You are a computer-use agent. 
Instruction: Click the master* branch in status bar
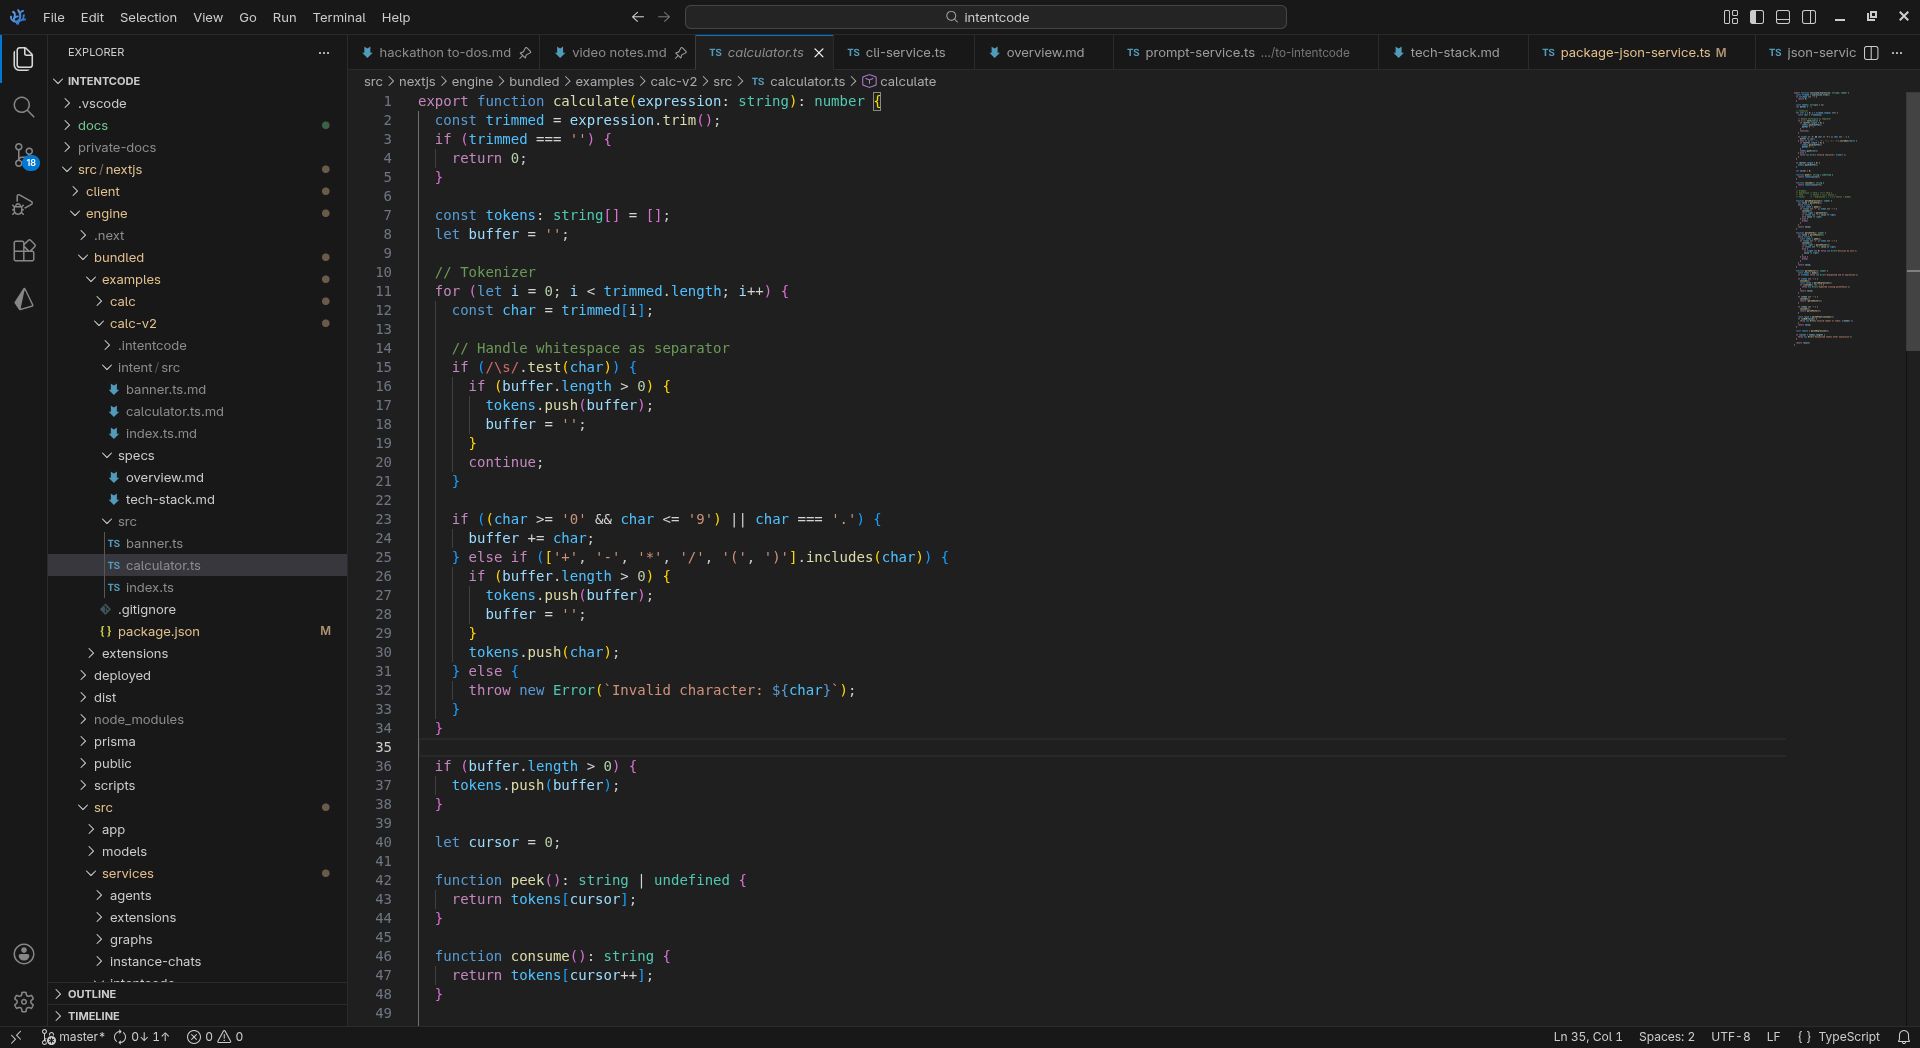[73, 1037]
